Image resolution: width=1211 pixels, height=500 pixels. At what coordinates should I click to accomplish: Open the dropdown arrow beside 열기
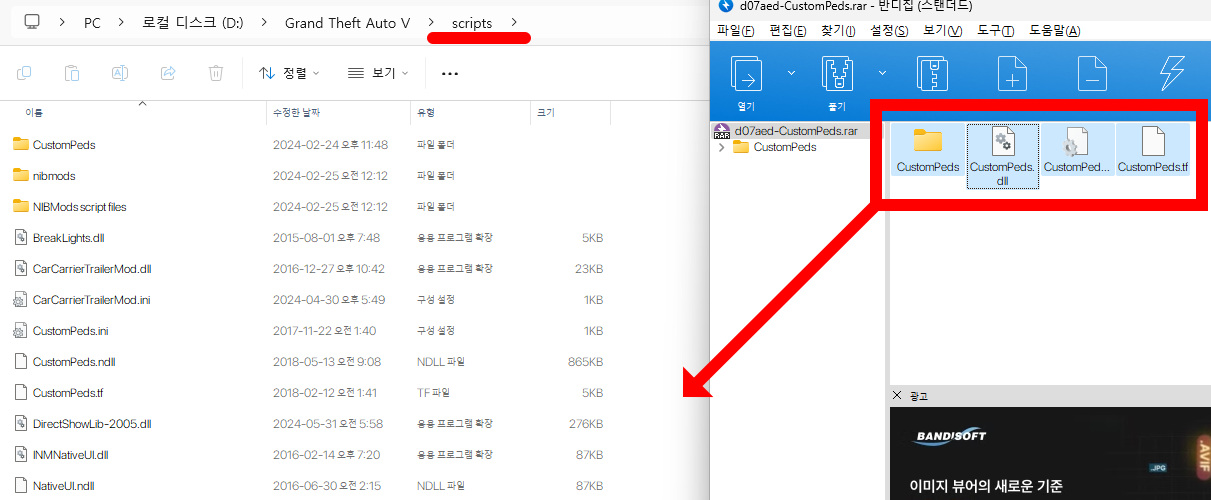click(x=791, y=72)
